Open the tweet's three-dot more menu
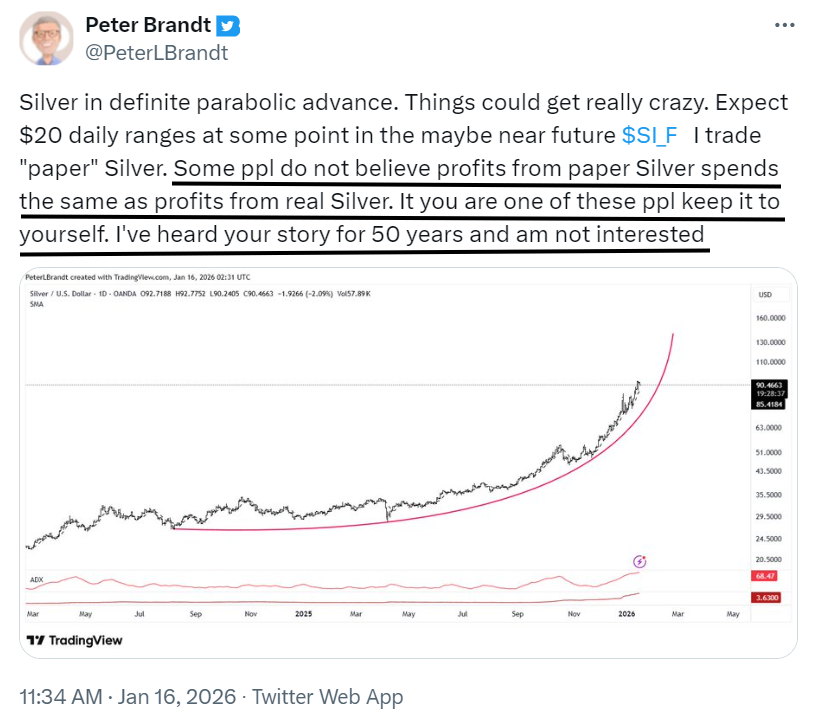 point(785,25)
